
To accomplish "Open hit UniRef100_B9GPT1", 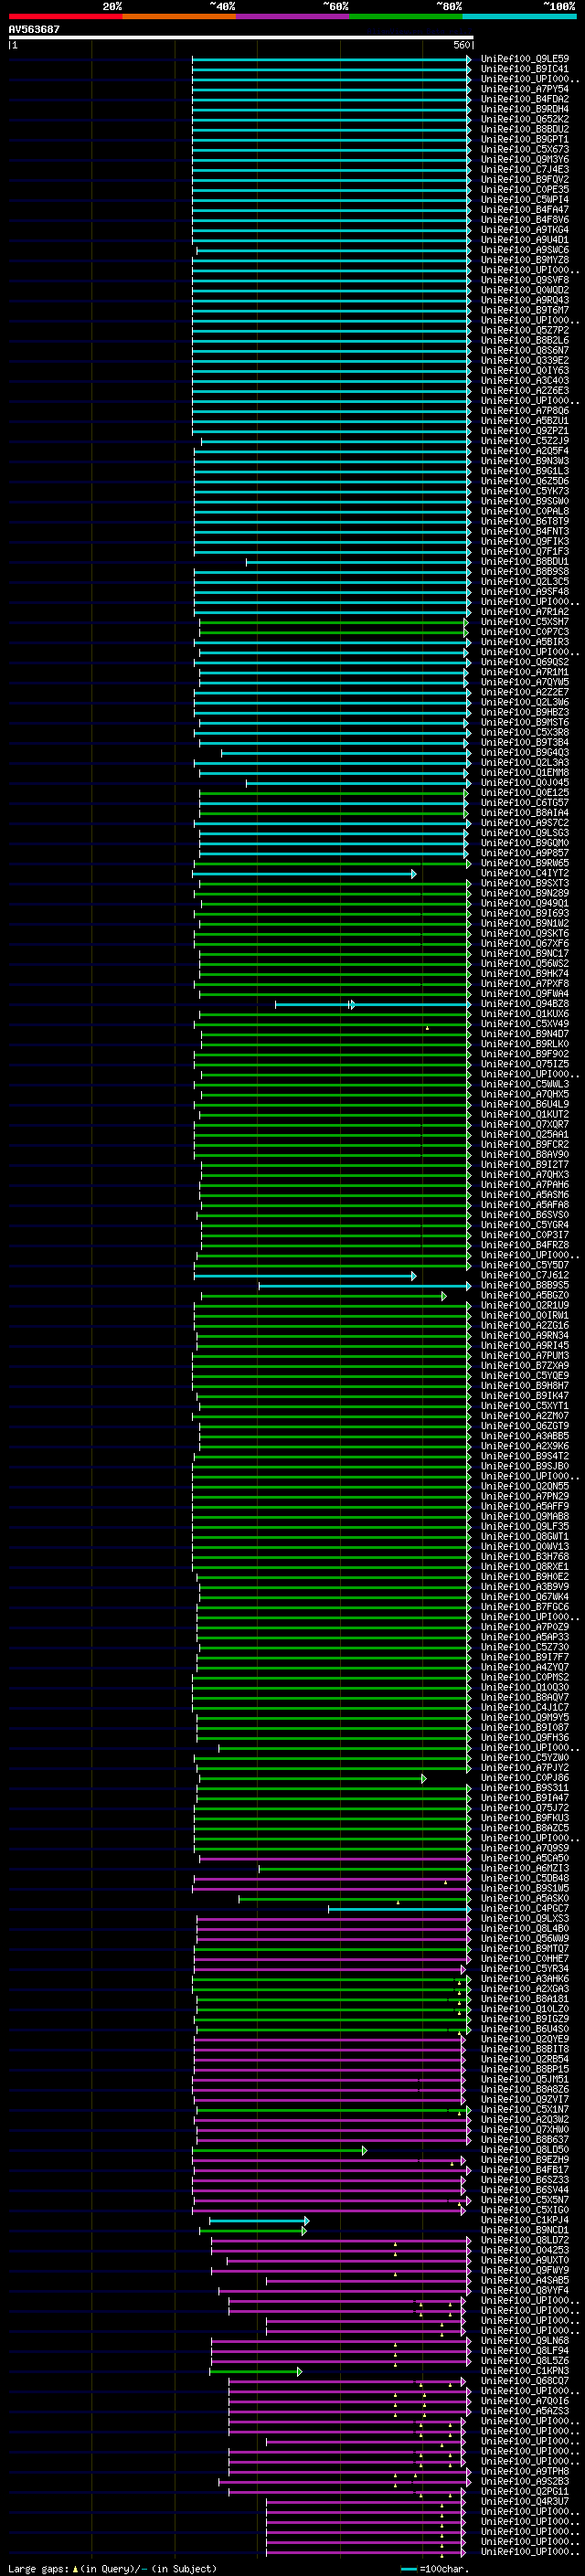I will point(525,139).
